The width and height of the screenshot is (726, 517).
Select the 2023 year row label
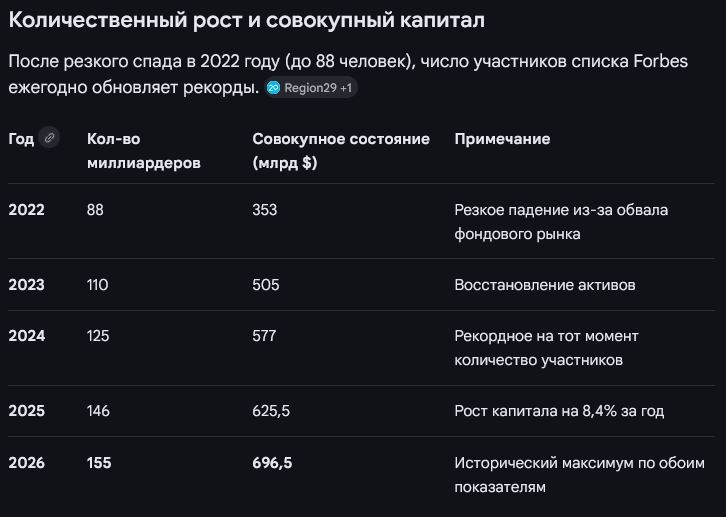tap(26, 285)
